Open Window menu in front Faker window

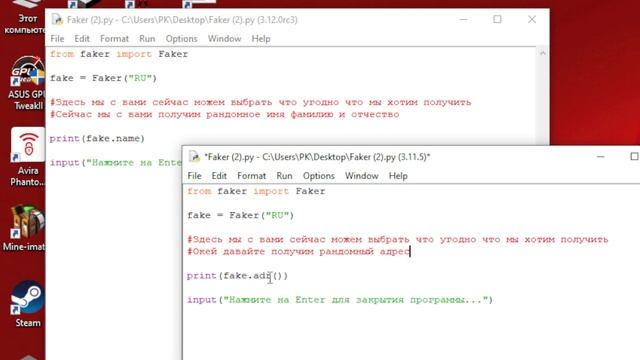[x=361, y=176]
